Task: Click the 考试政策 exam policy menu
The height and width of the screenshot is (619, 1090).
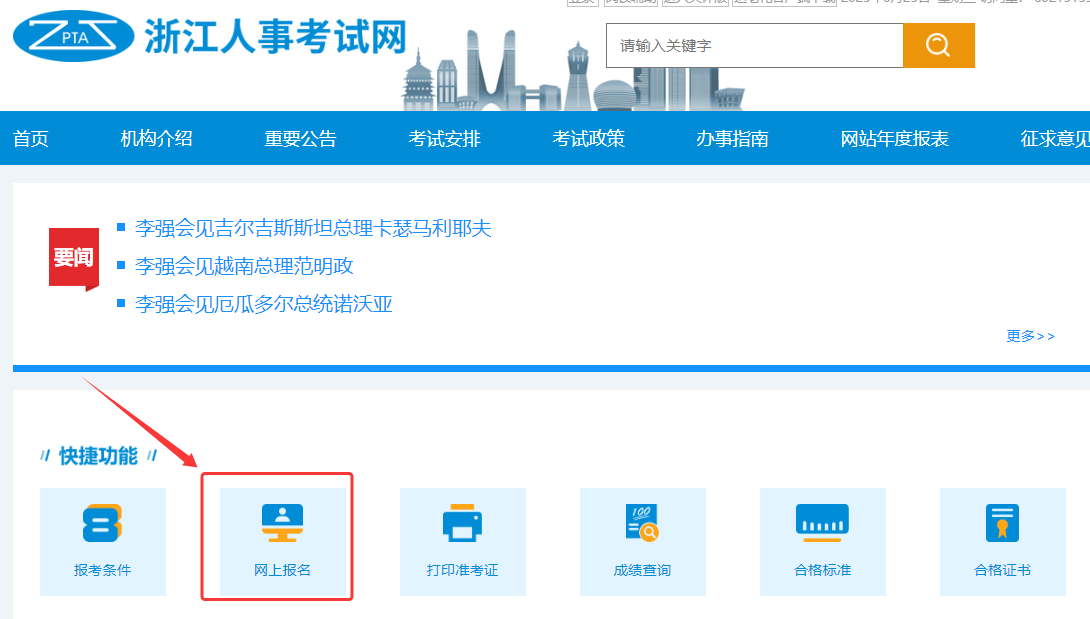Action: 588,138
